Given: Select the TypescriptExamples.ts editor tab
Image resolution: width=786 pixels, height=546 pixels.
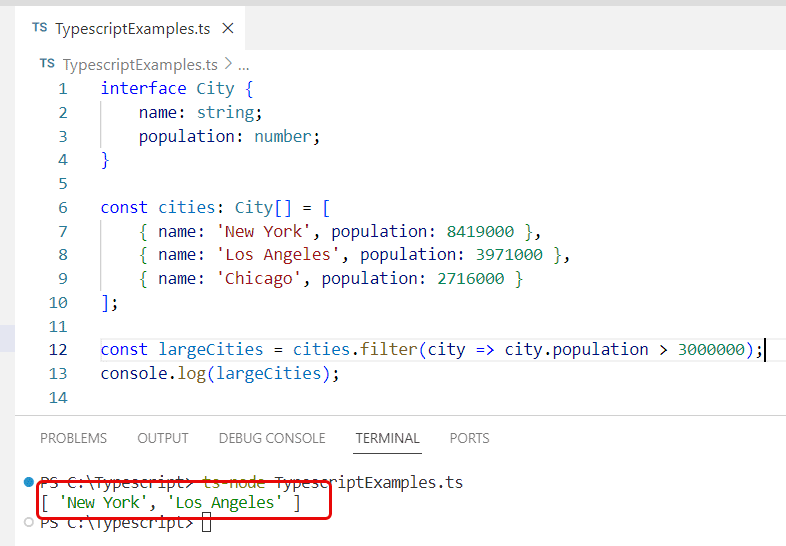Looking at the screenshot, I should point(130,29).
